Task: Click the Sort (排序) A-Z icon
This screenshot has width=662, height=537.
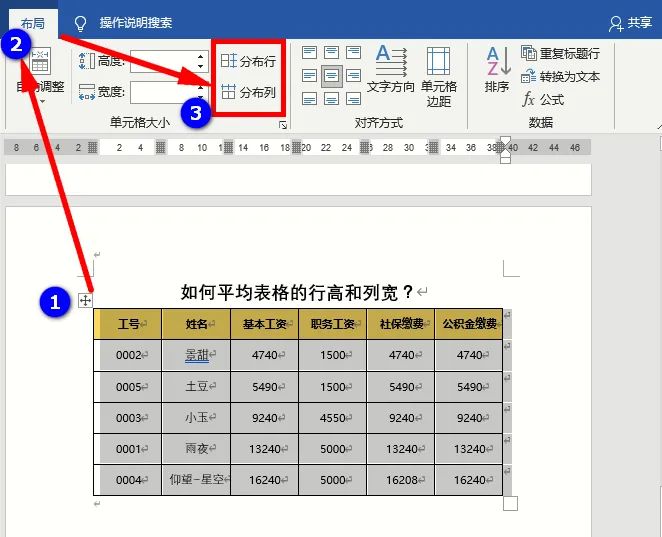Action: click(x=498, y=61)
